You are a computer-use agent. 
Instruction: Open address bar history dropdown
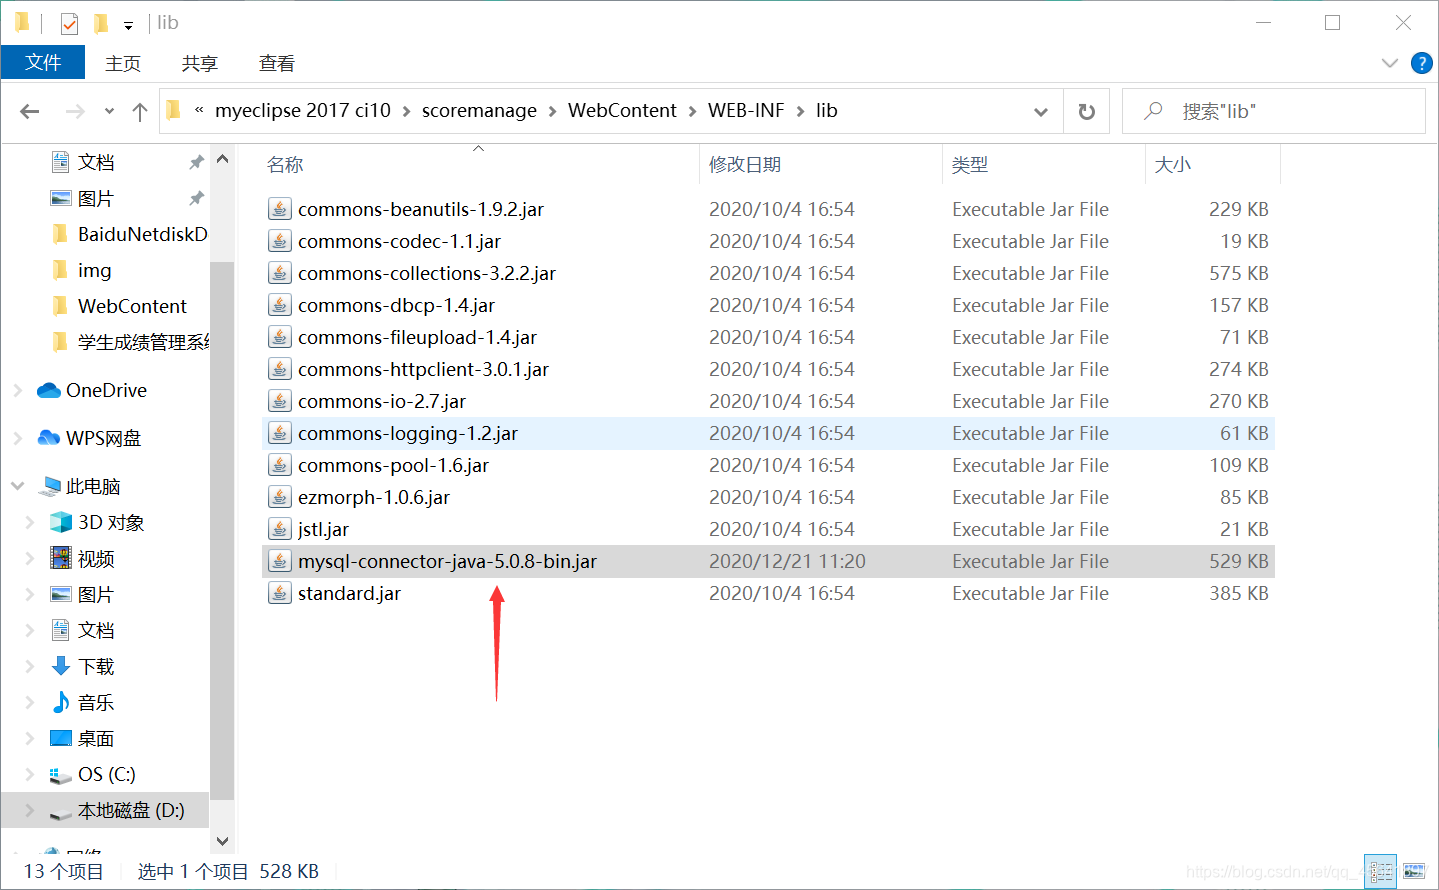point(1041,112)
